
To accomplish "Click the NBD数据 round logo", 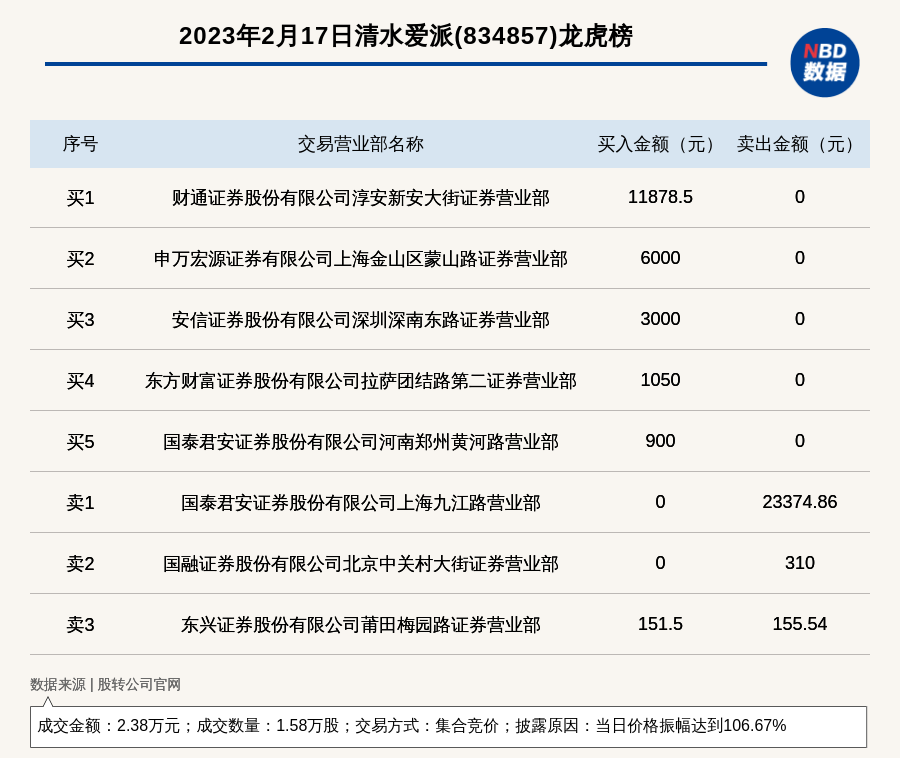I will pos(825,63).
